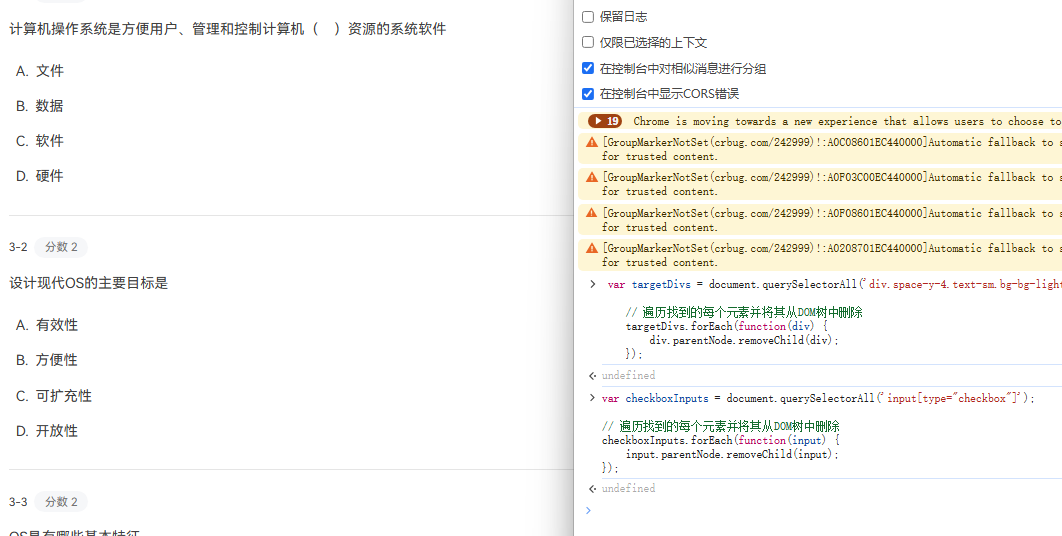Click the 分数 2 badge beside 3-2
Viewport: 1062px width, 536px height.
(60, 247)
